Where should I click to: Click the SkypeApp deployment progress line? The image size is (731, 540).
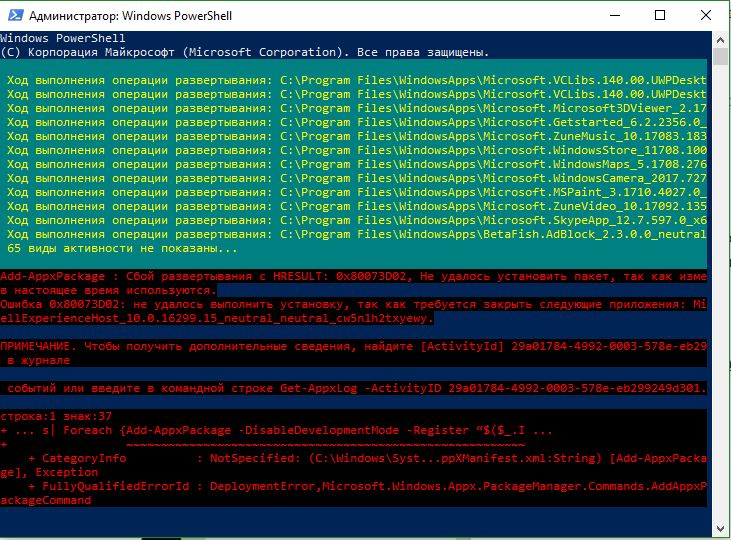coord(357,220)
